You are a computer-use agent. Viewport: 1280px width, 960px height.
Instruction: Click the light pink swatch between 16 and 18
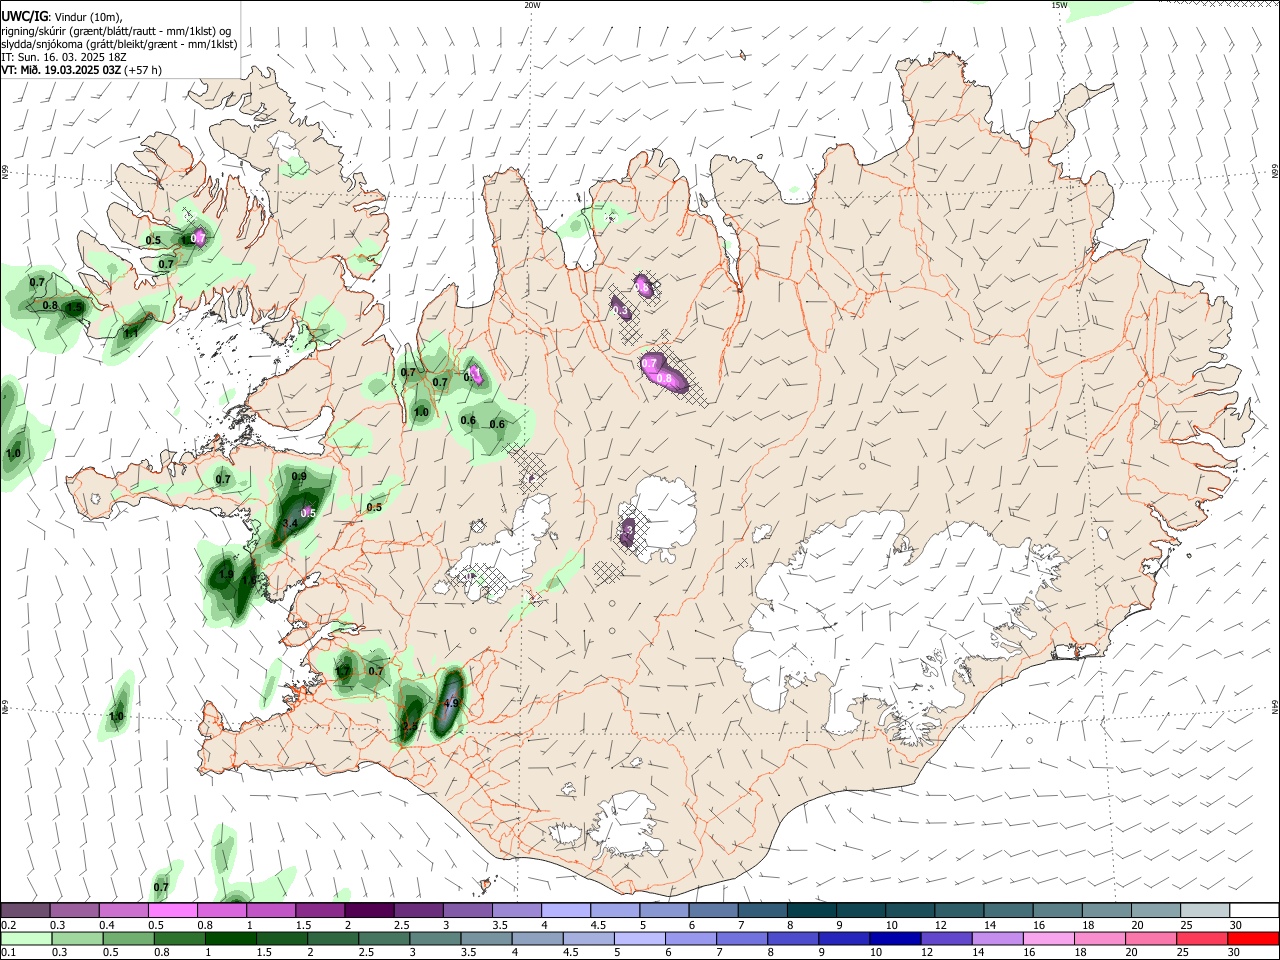[1047, 938]
